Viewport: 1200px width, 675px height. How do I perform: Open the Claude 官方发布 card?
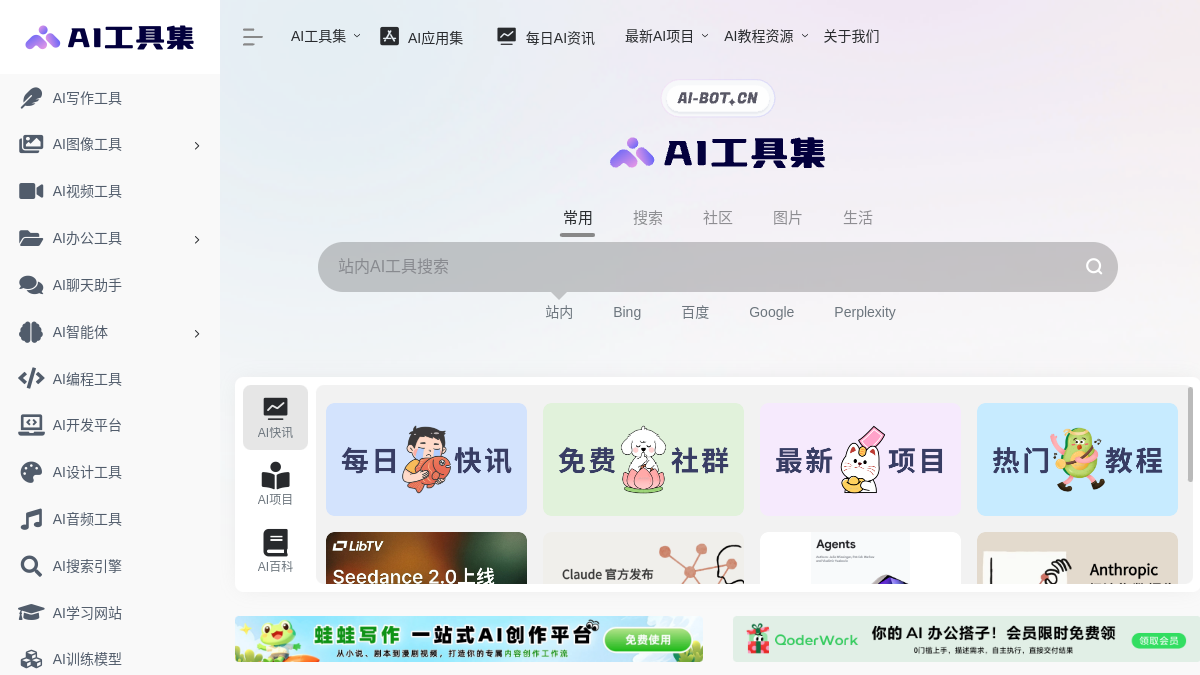643,558
